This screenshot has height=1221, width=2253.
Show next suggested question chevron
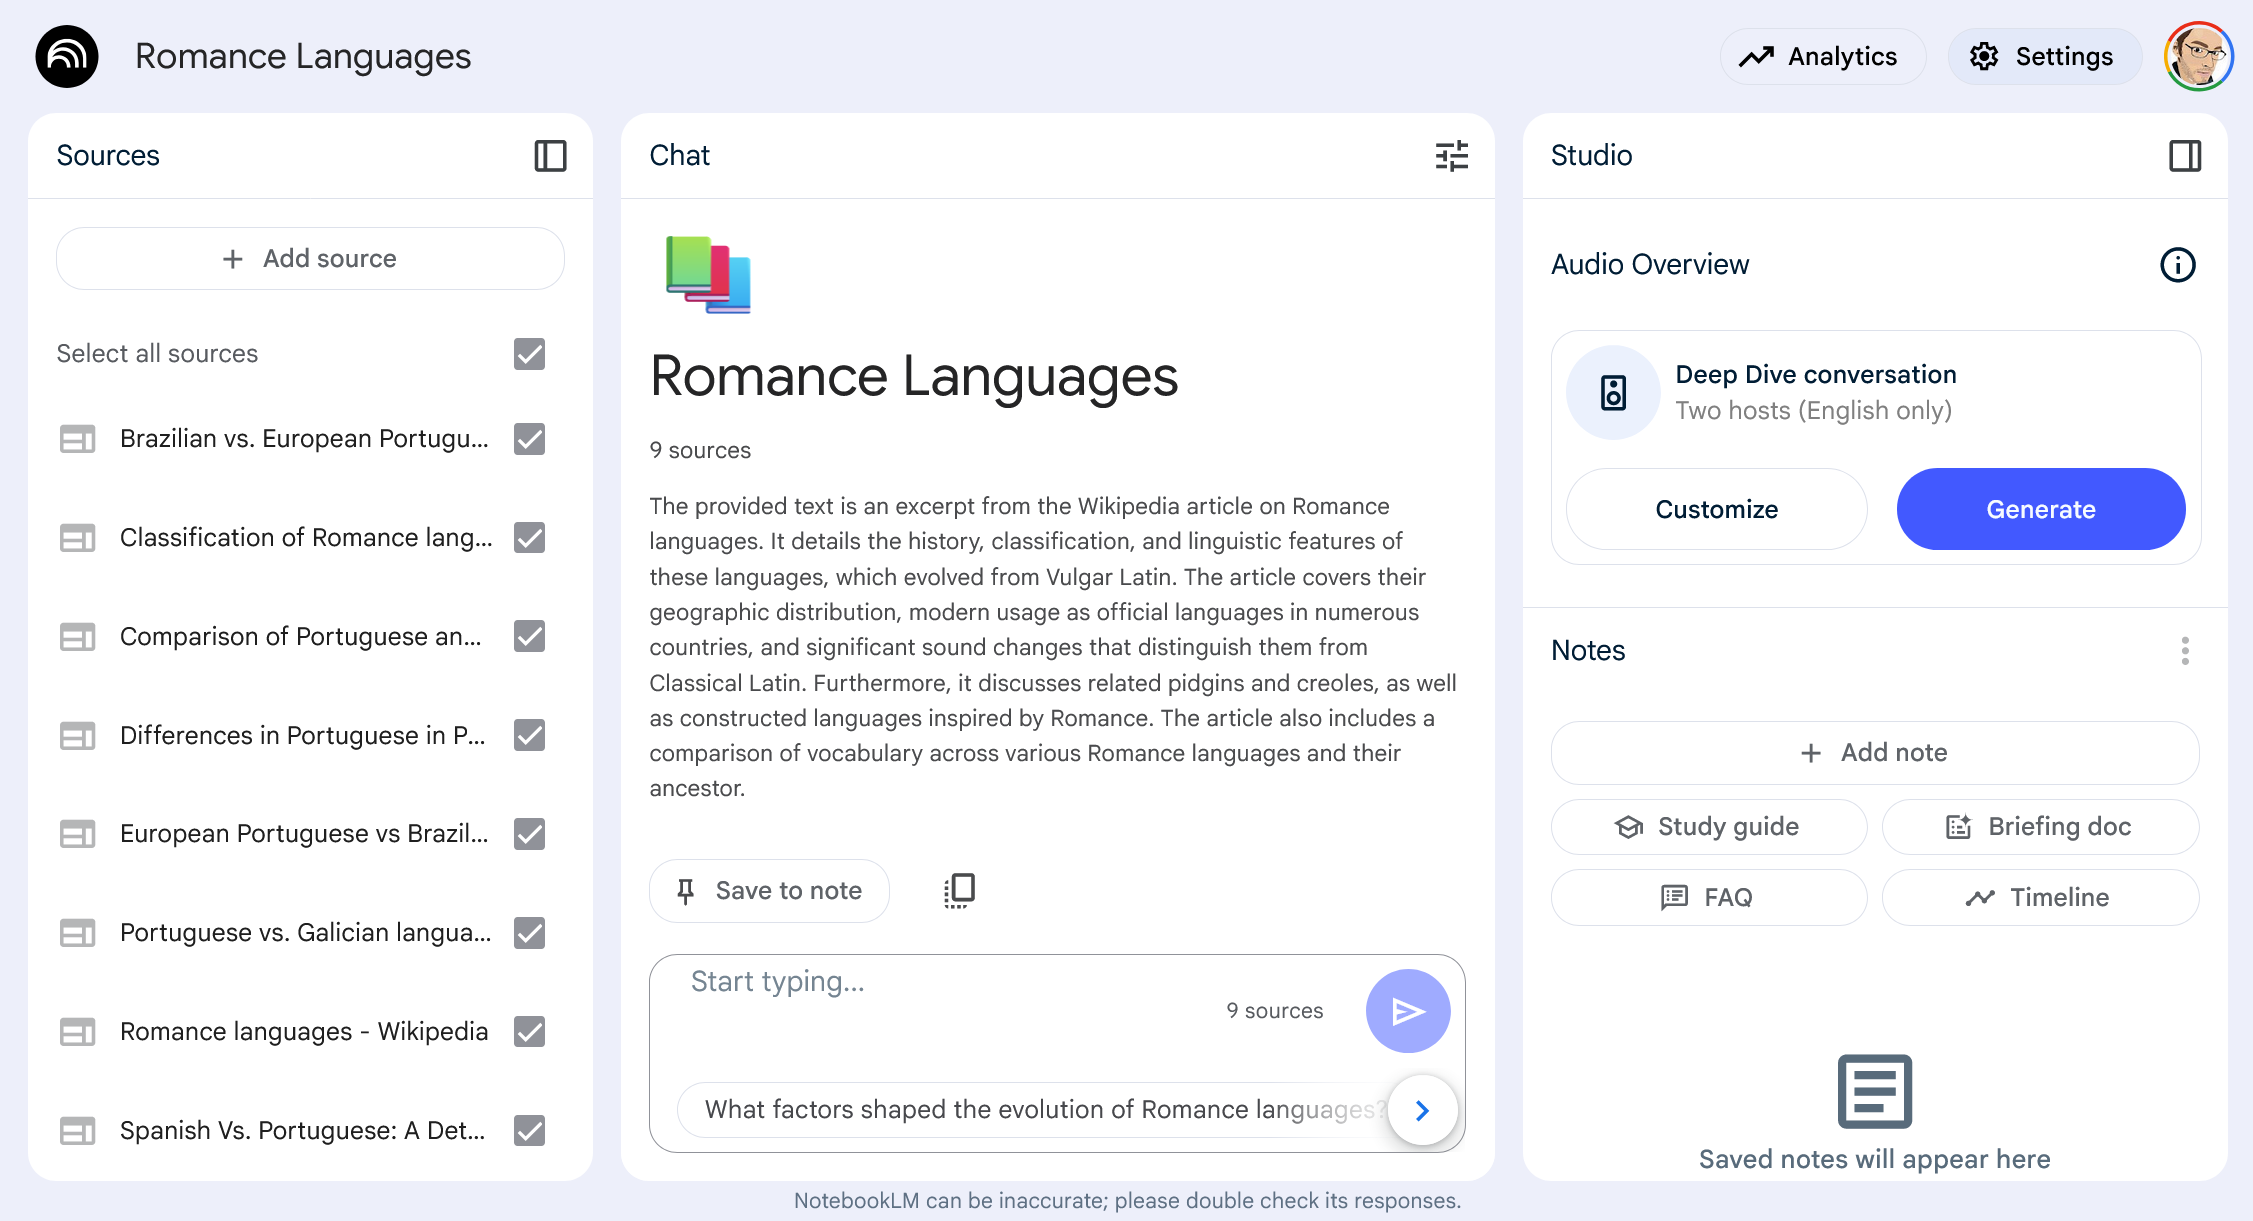(x=1422, y=1110)
